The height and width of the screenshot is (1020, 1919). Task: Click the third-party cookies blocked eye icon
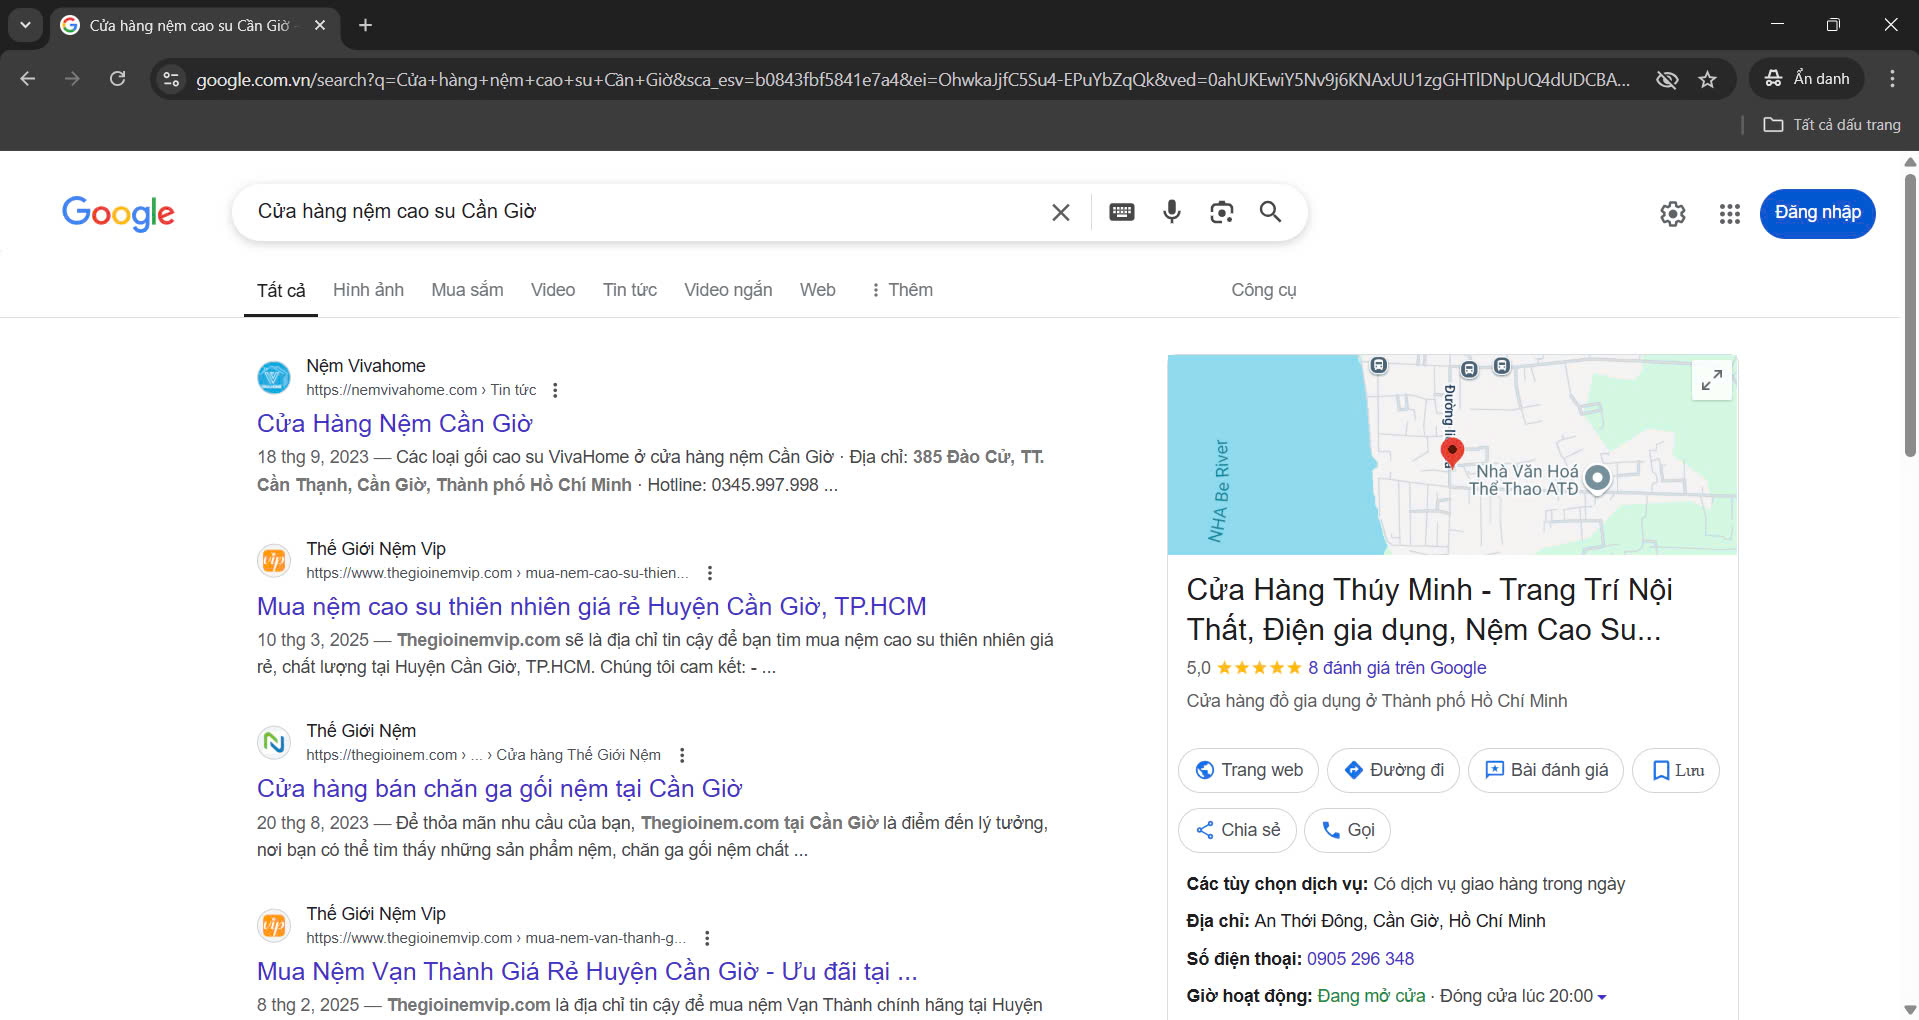pyautogui.click(x=1667, y=79)
